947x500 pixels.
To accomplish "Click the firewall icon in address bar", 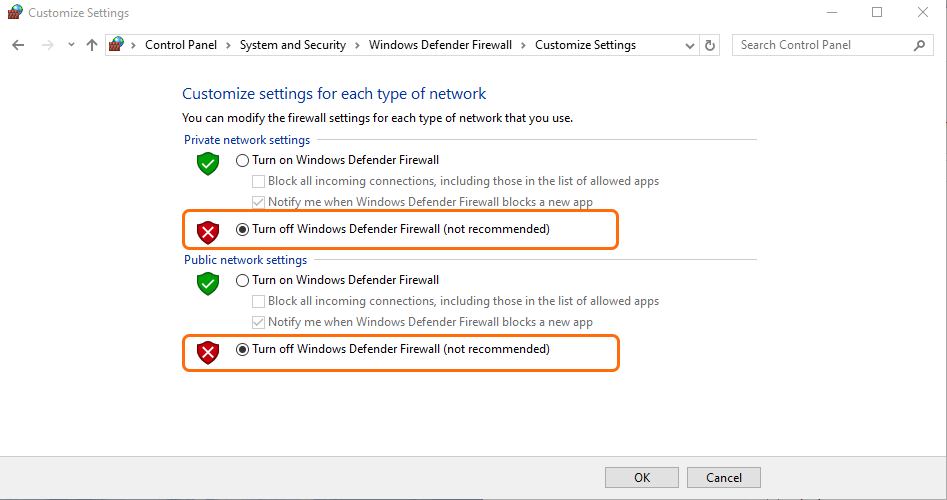I will tap(117, 45).
